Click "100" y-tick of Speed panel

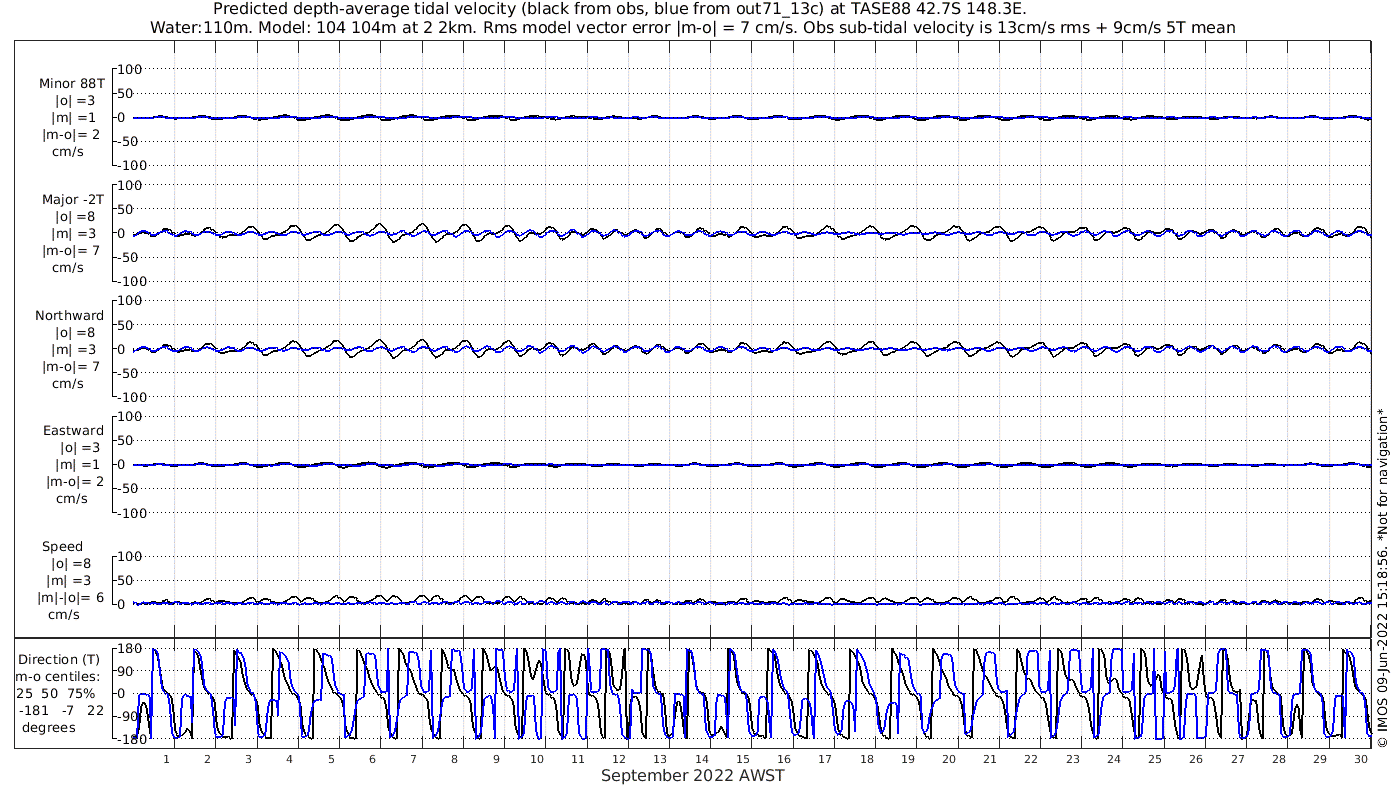coord(132,556)
